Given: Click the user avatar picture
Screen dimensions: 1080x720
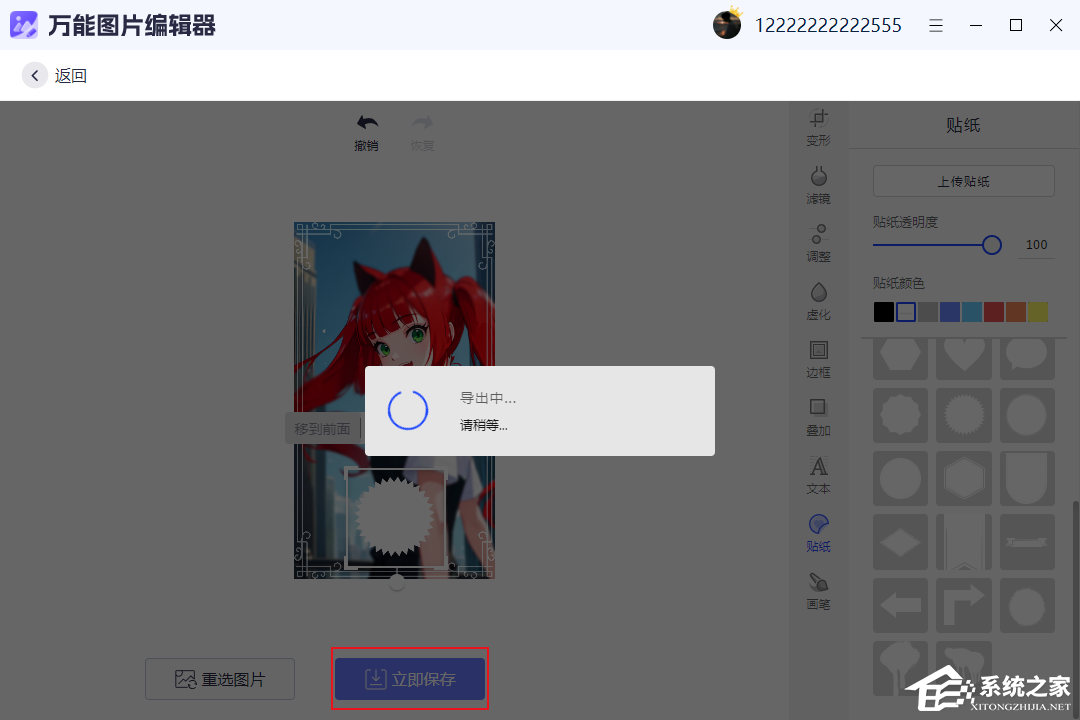Looking at the screenshot, I should (727, 25).
